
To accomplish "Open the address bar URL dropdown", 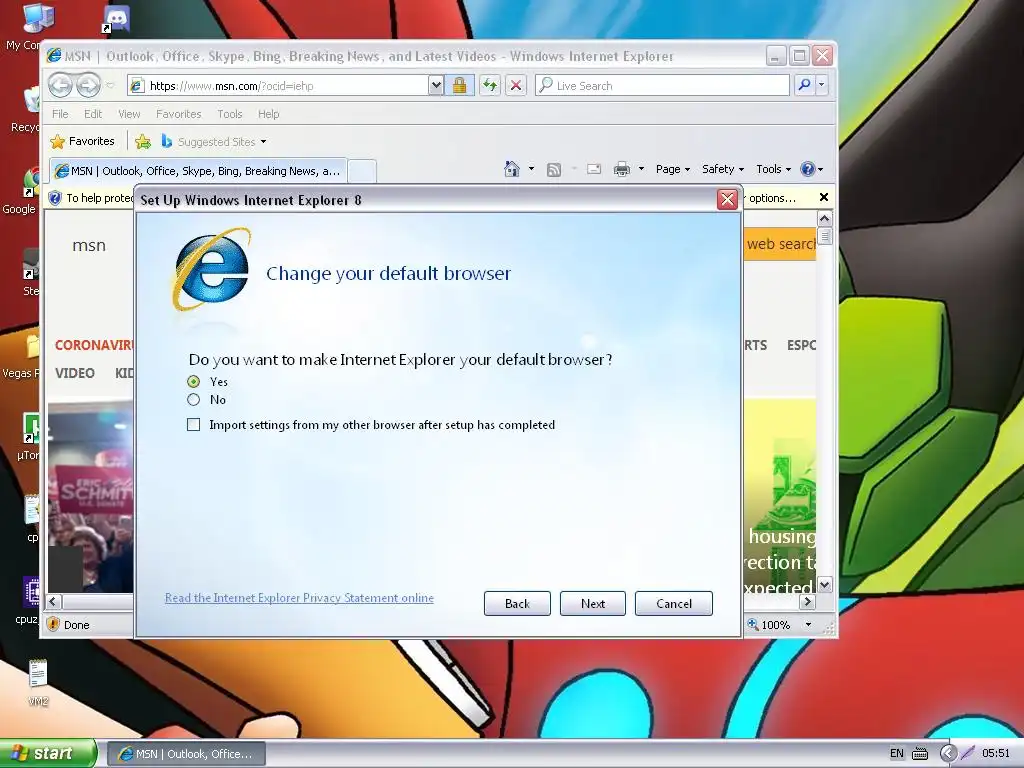I will [x=436, y=86].
